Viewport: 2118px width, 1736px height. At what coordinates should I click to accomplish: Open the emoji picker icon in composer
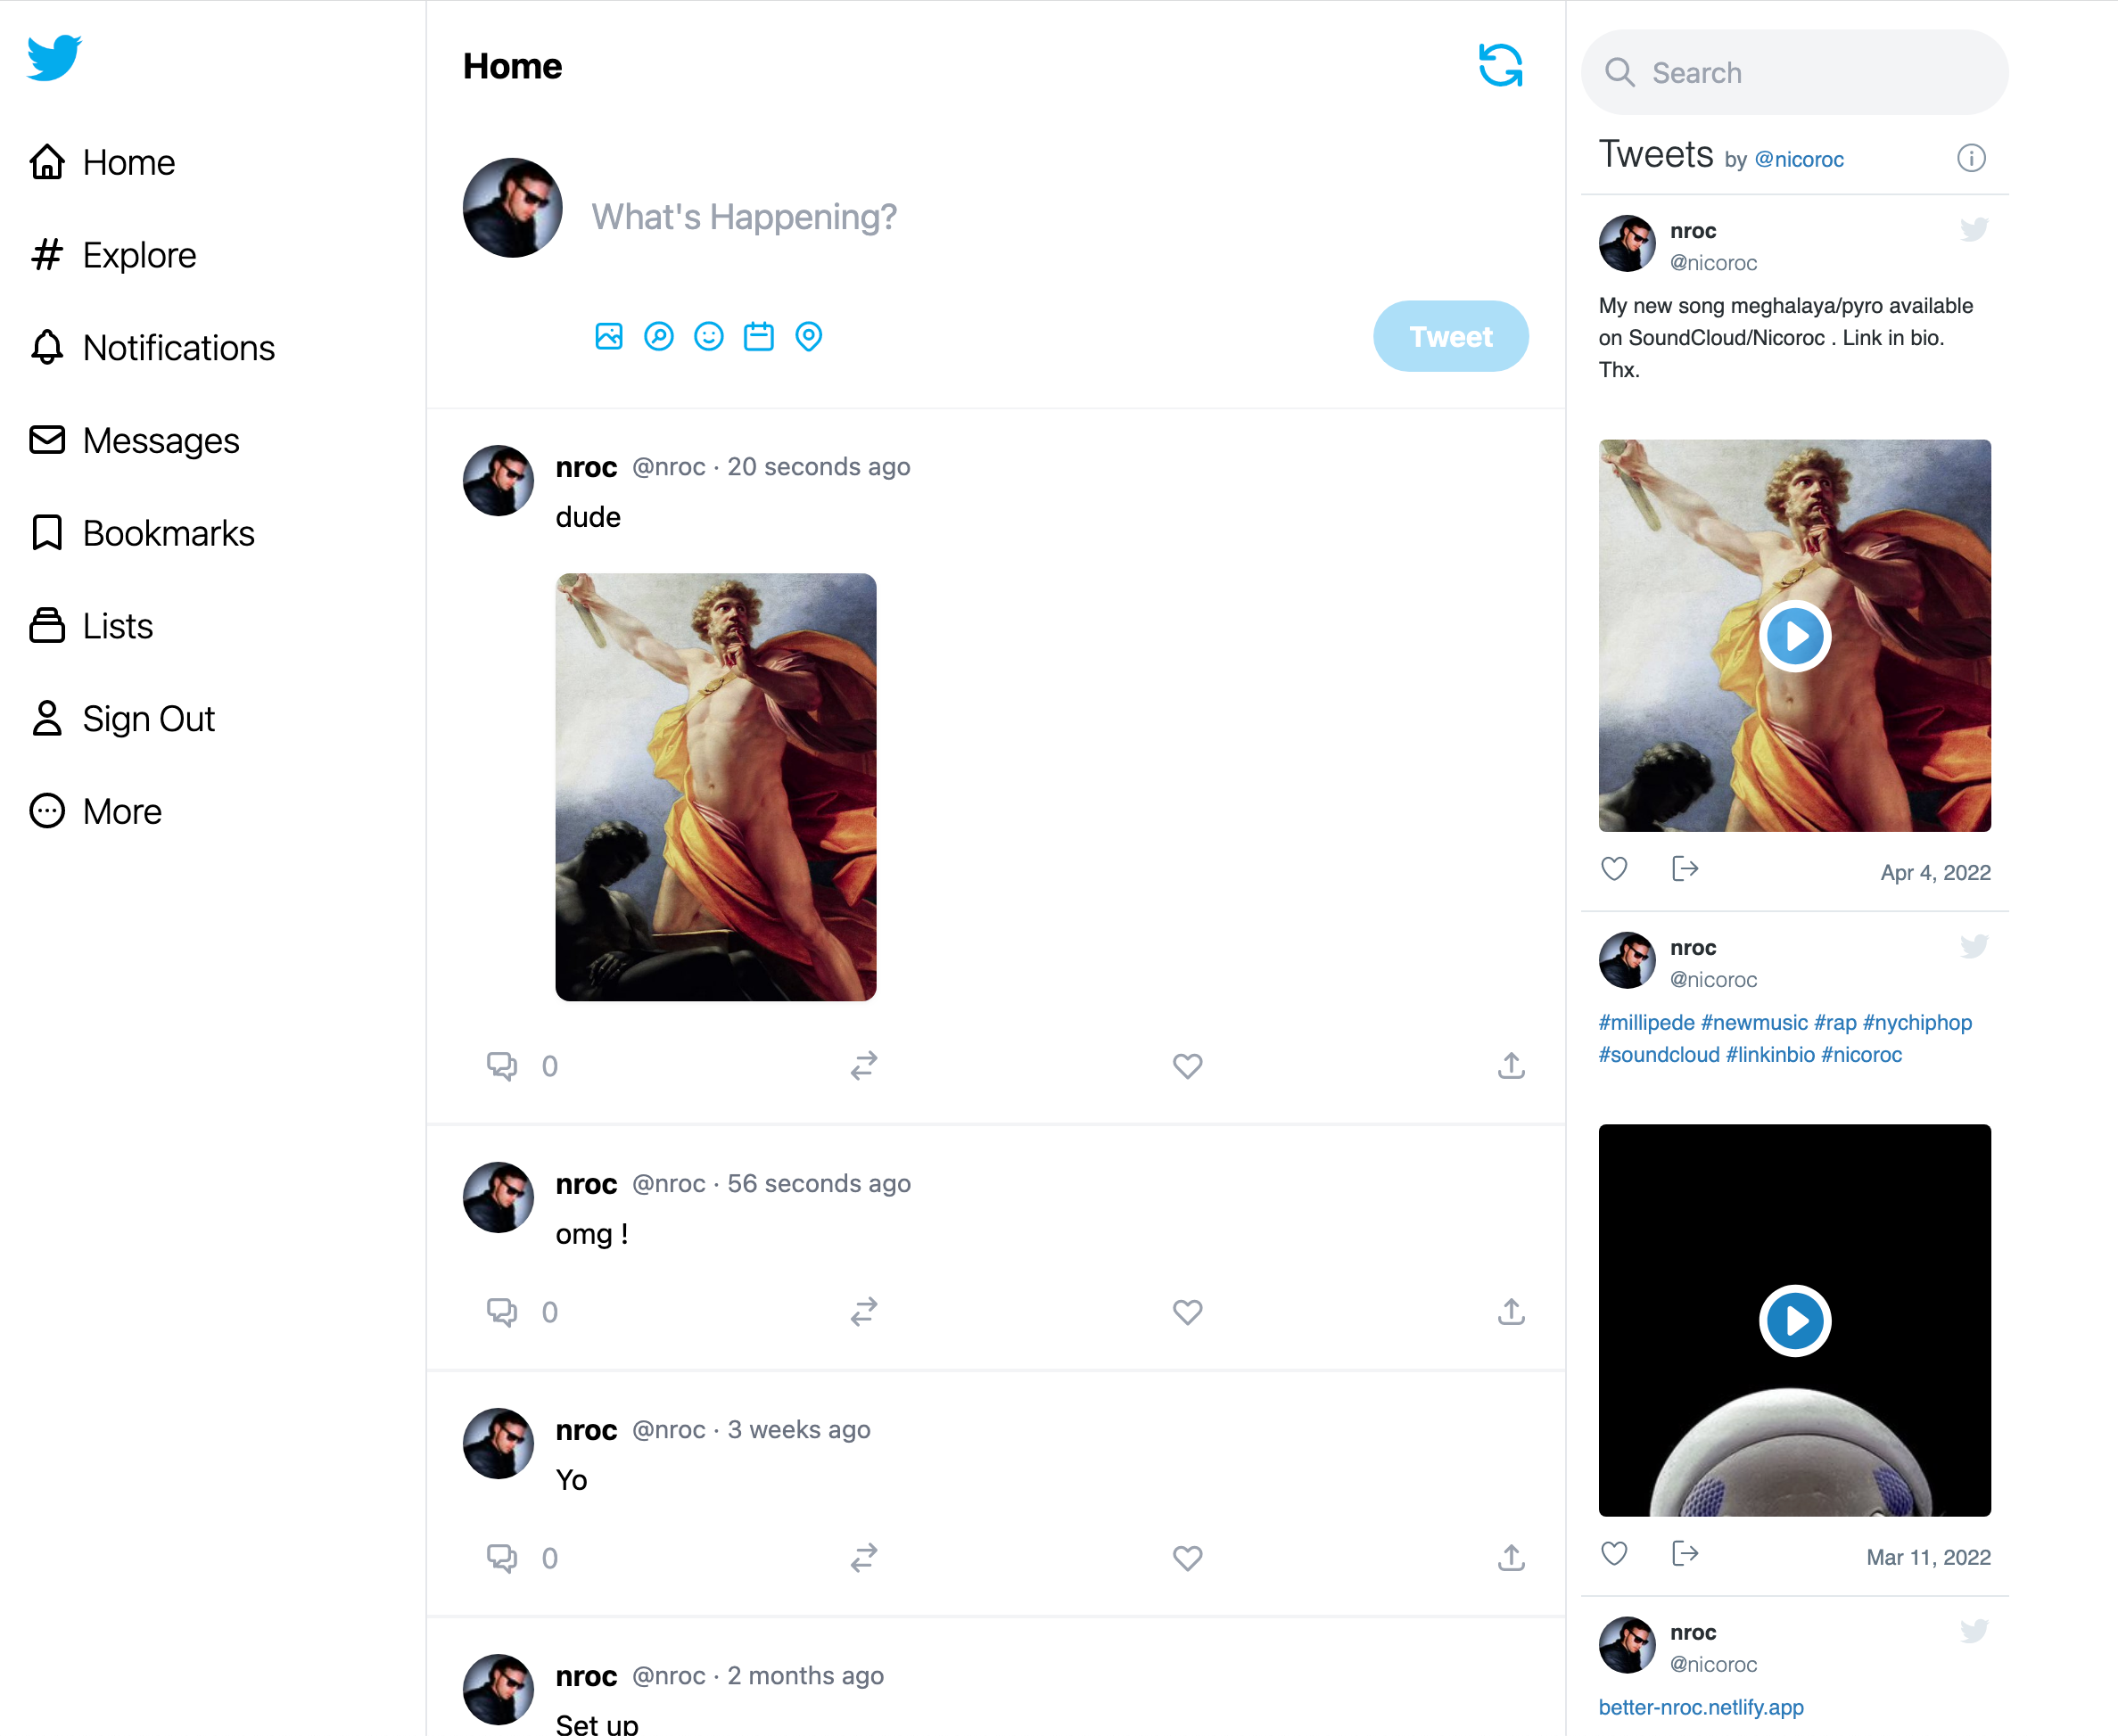click(709, 336)
